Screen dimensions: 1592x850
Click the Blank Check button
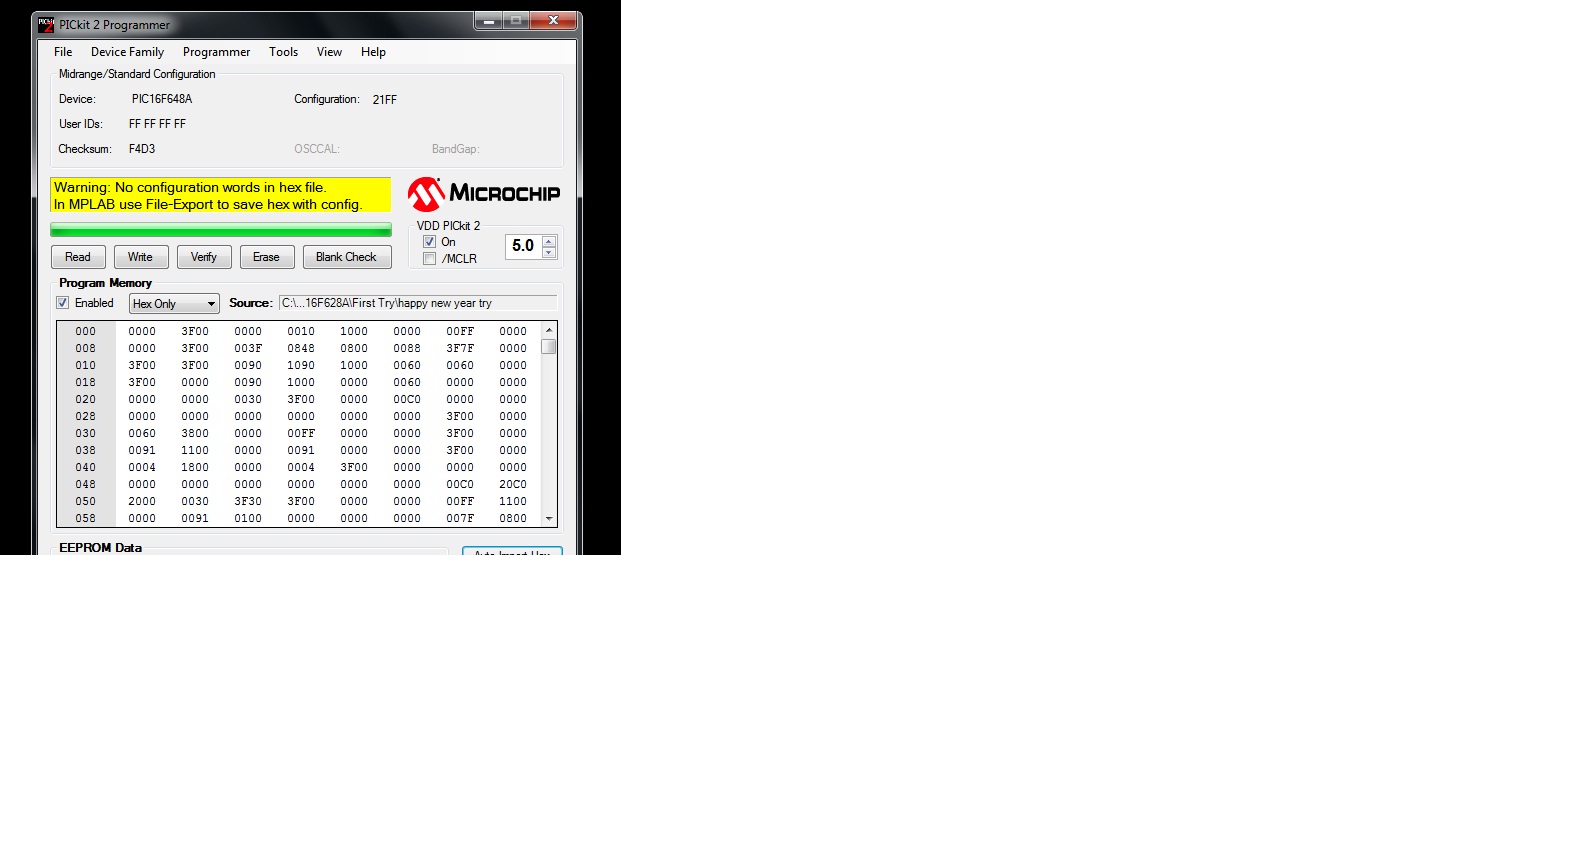347,257
